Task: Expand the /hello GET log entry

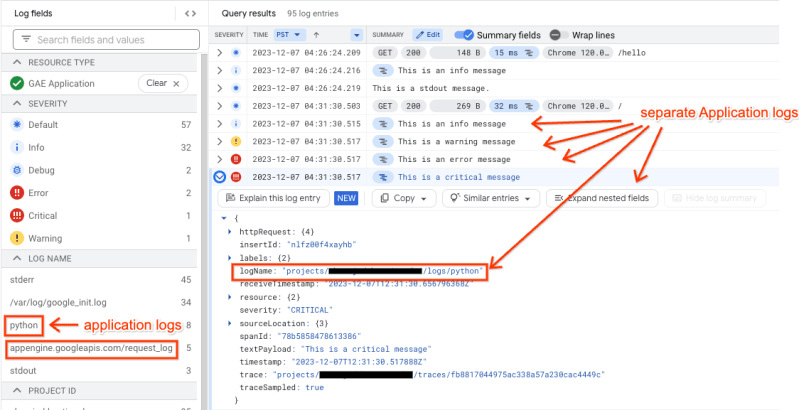Action: coord(220,53)
